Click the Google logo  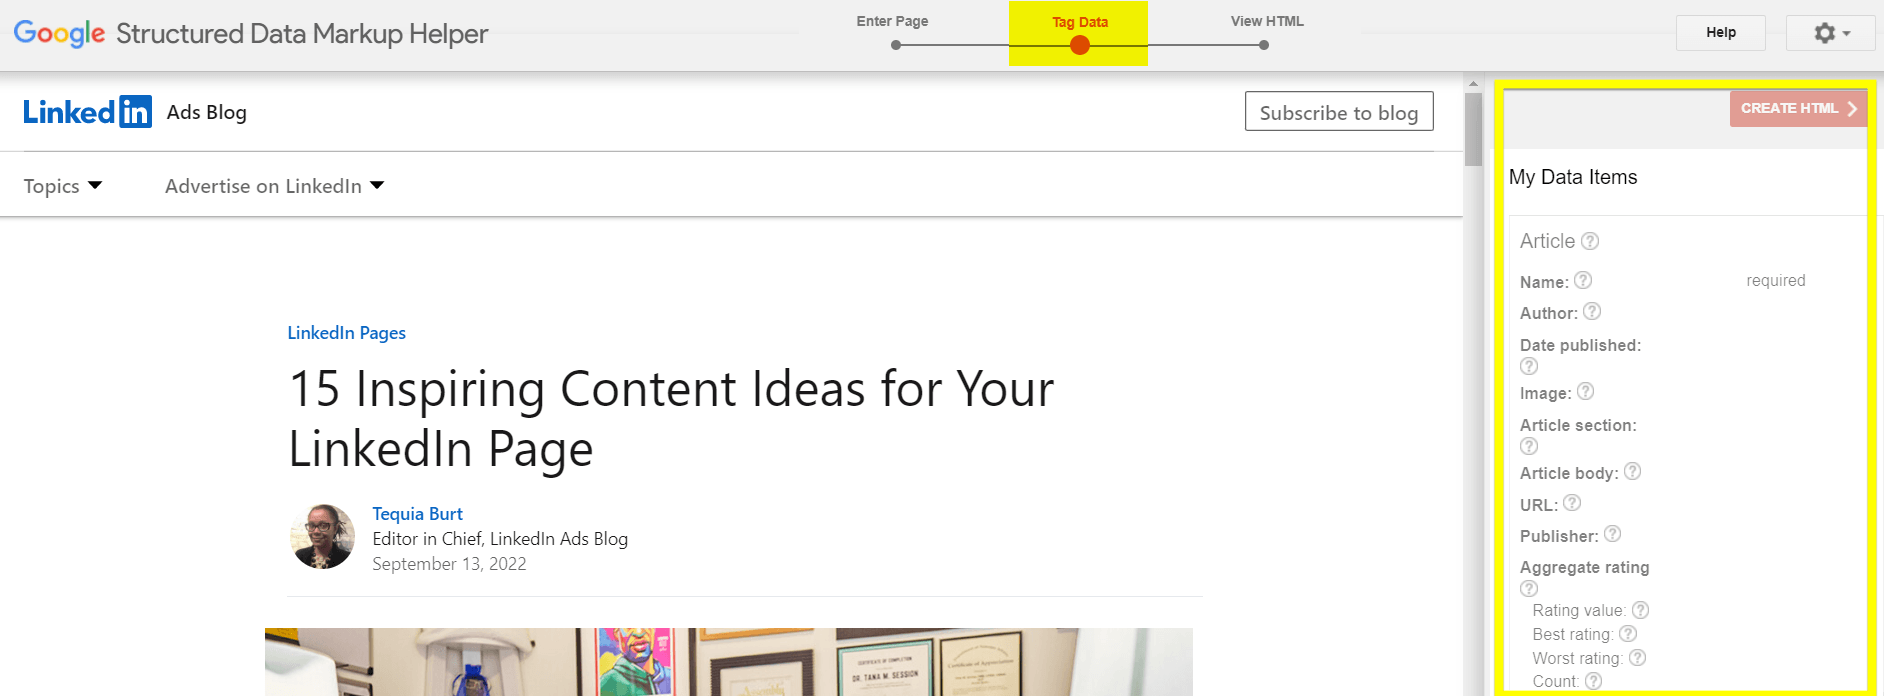point(59,32)
